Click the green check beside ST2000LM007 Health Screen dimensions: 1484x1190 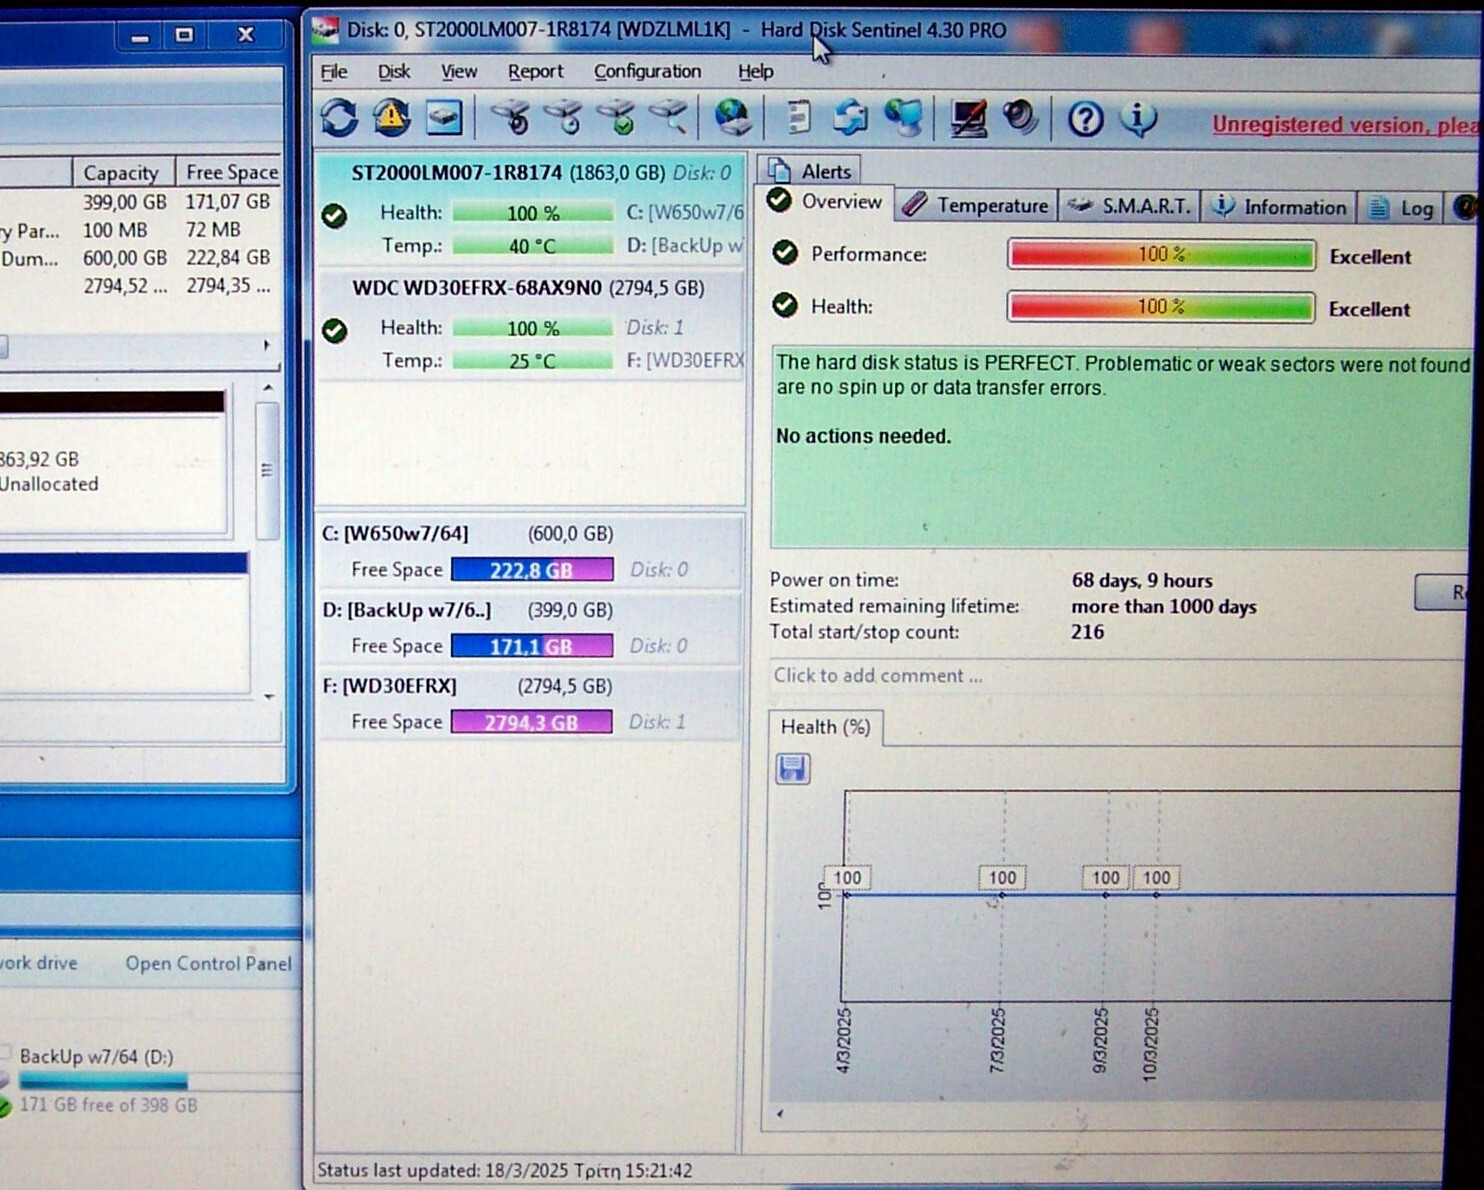point(335,215)
